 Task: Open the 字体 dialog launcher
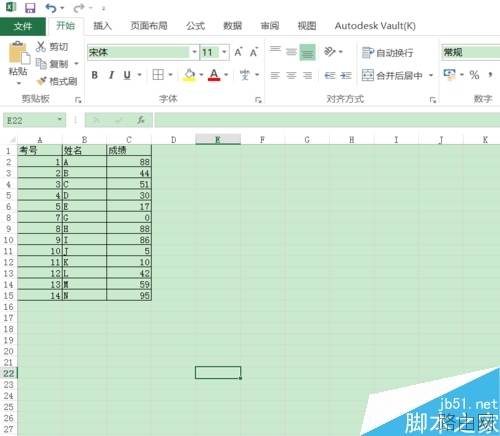(x=258, y=99)
